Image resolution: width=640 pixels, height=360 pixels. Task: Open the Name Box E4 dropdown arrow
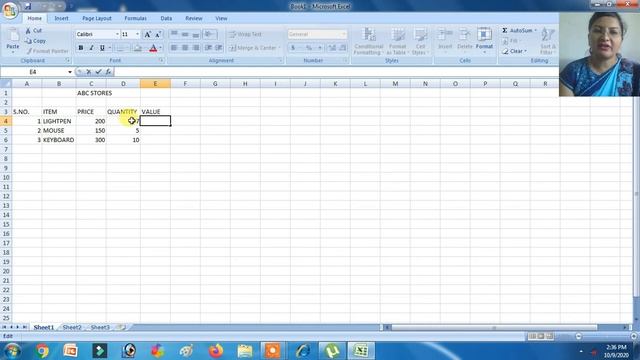coord(70,72)
